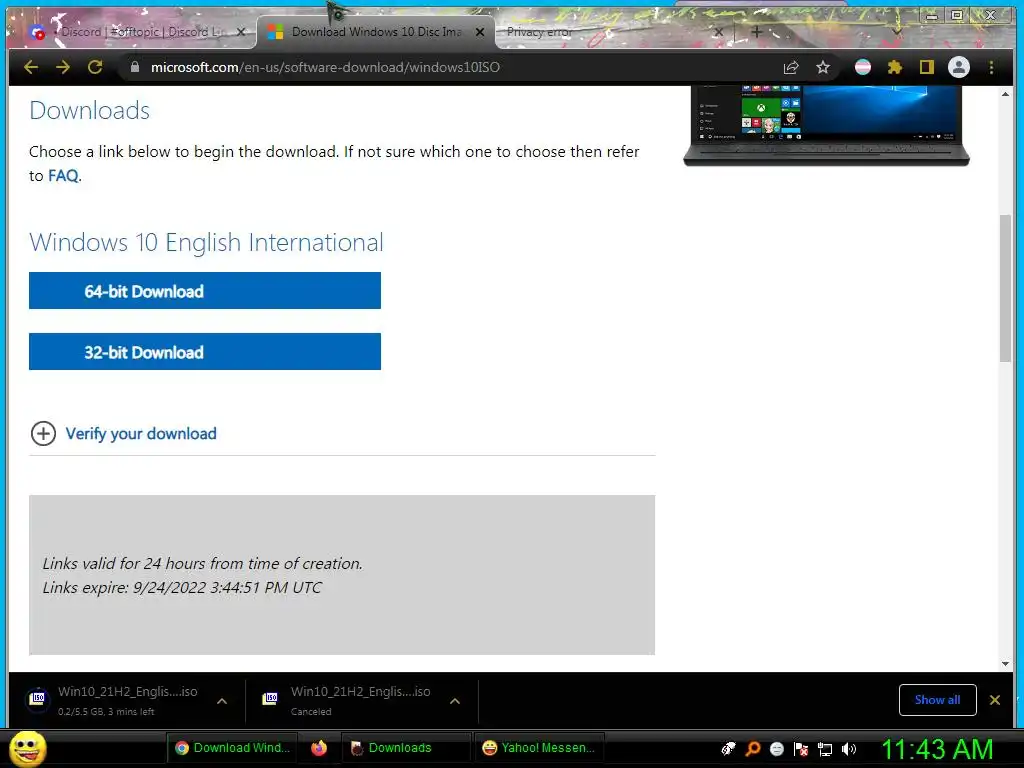Open options chevron for the canceled ISO
This screenshot has width=1024, height=768.
tap(455, 701)
